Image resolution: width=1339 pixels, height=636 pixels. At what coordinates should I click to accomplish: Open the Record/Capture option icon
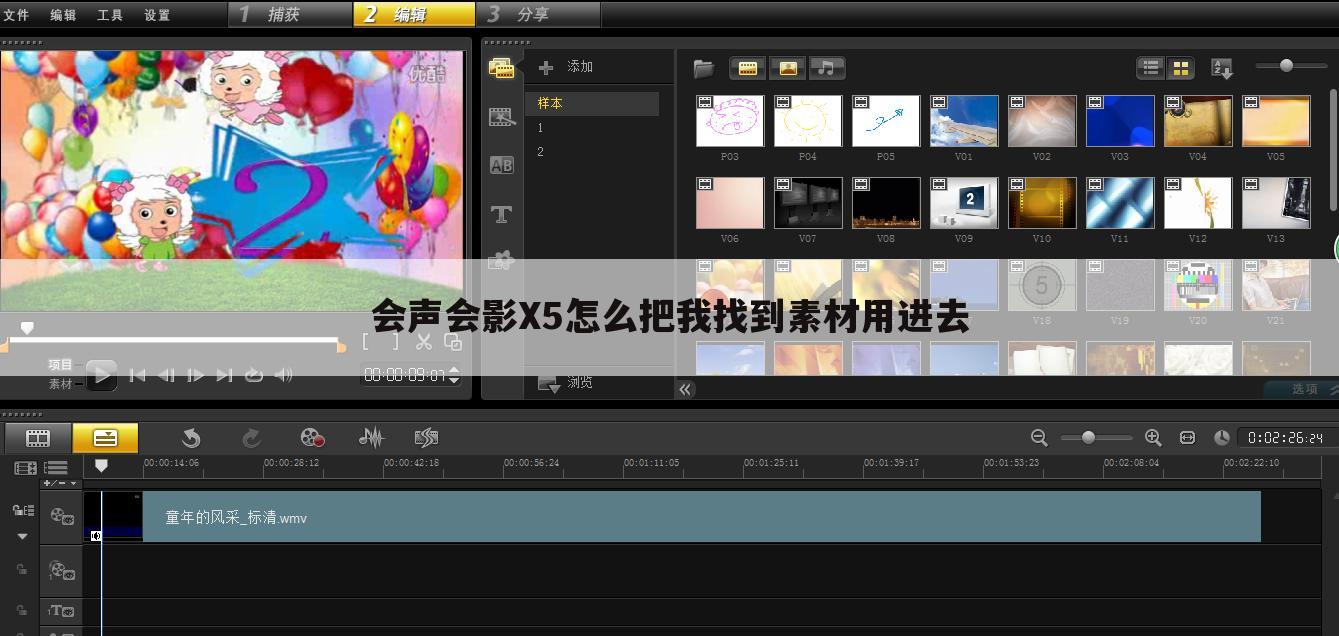(x=312, y=437)
